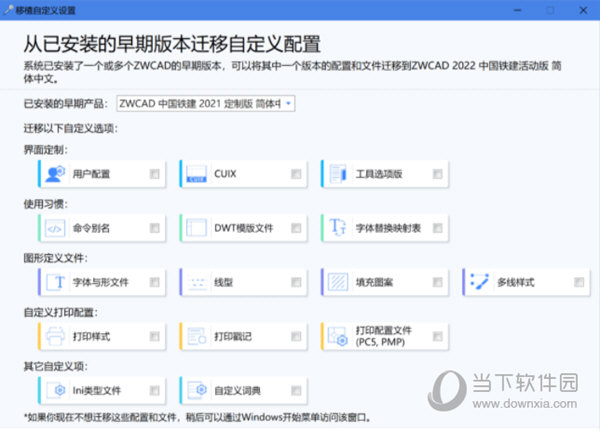600x431 pixels.
Task: Click the 自定义词典 label
Action: coord(237,390)
